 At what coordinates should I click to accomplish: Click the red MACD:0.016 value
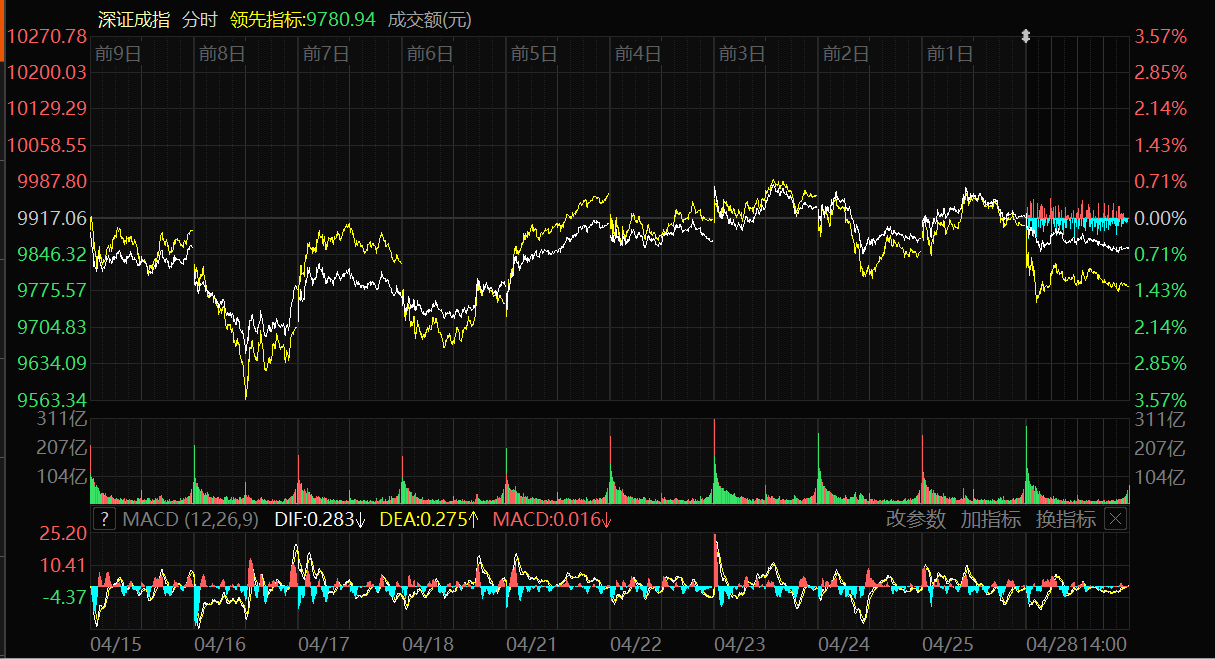pyautogui.click(x=553, y=519)
